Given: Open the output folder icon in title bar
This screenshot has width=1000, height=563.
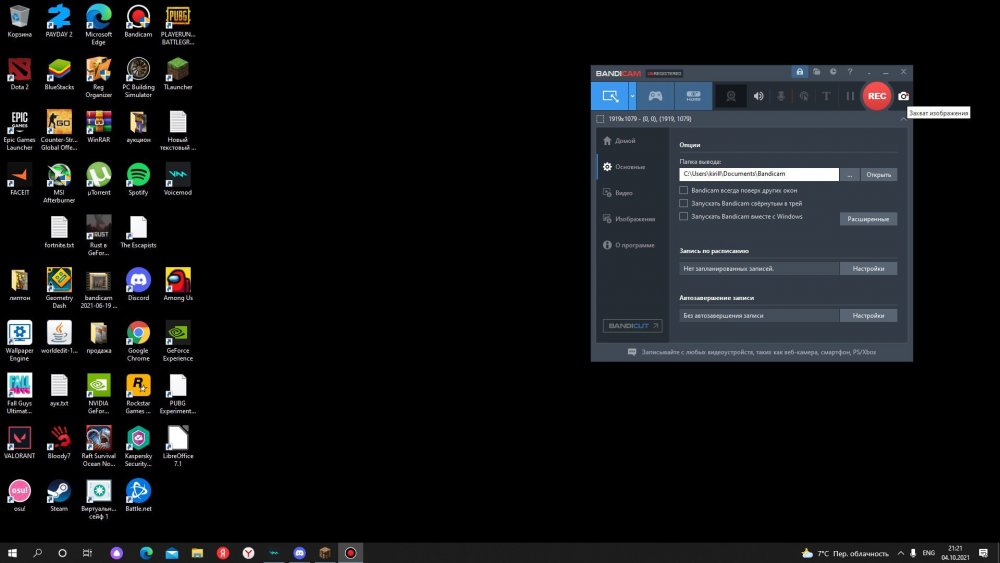Looking at the screenshot, I should click(x=816, y=72).
